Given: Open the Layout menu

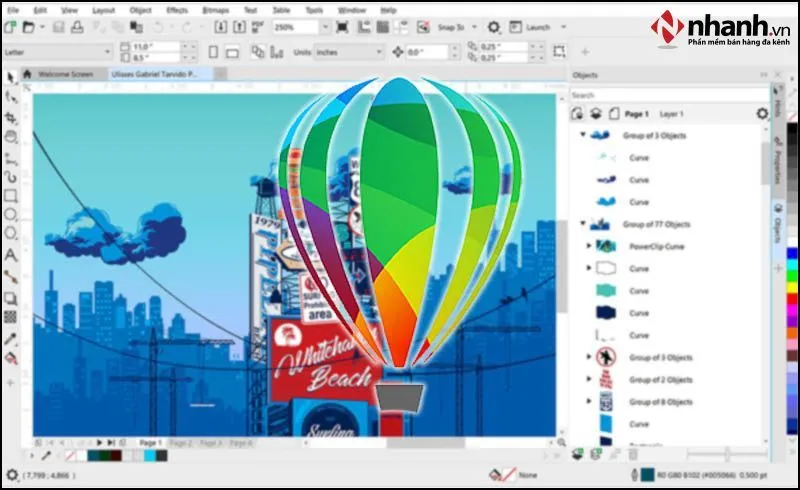Looking at the screenshot, I should (104, 10).
